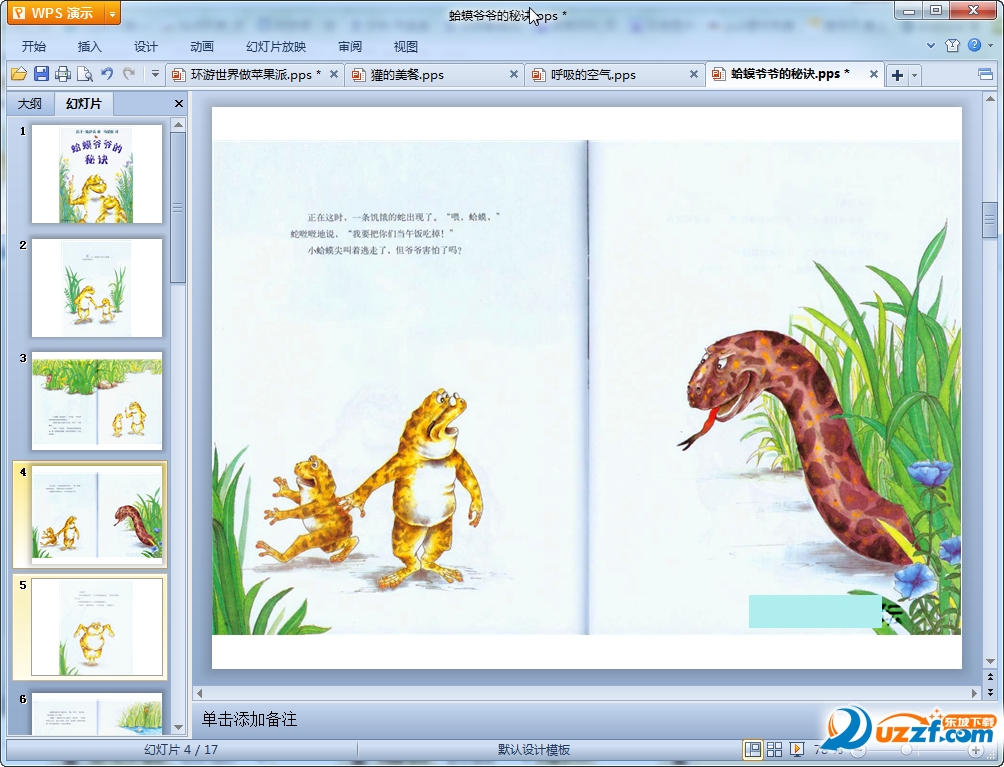
Task: Select slide 3 thumbnail
Action: pyautogui.click(x=97, y=401)
